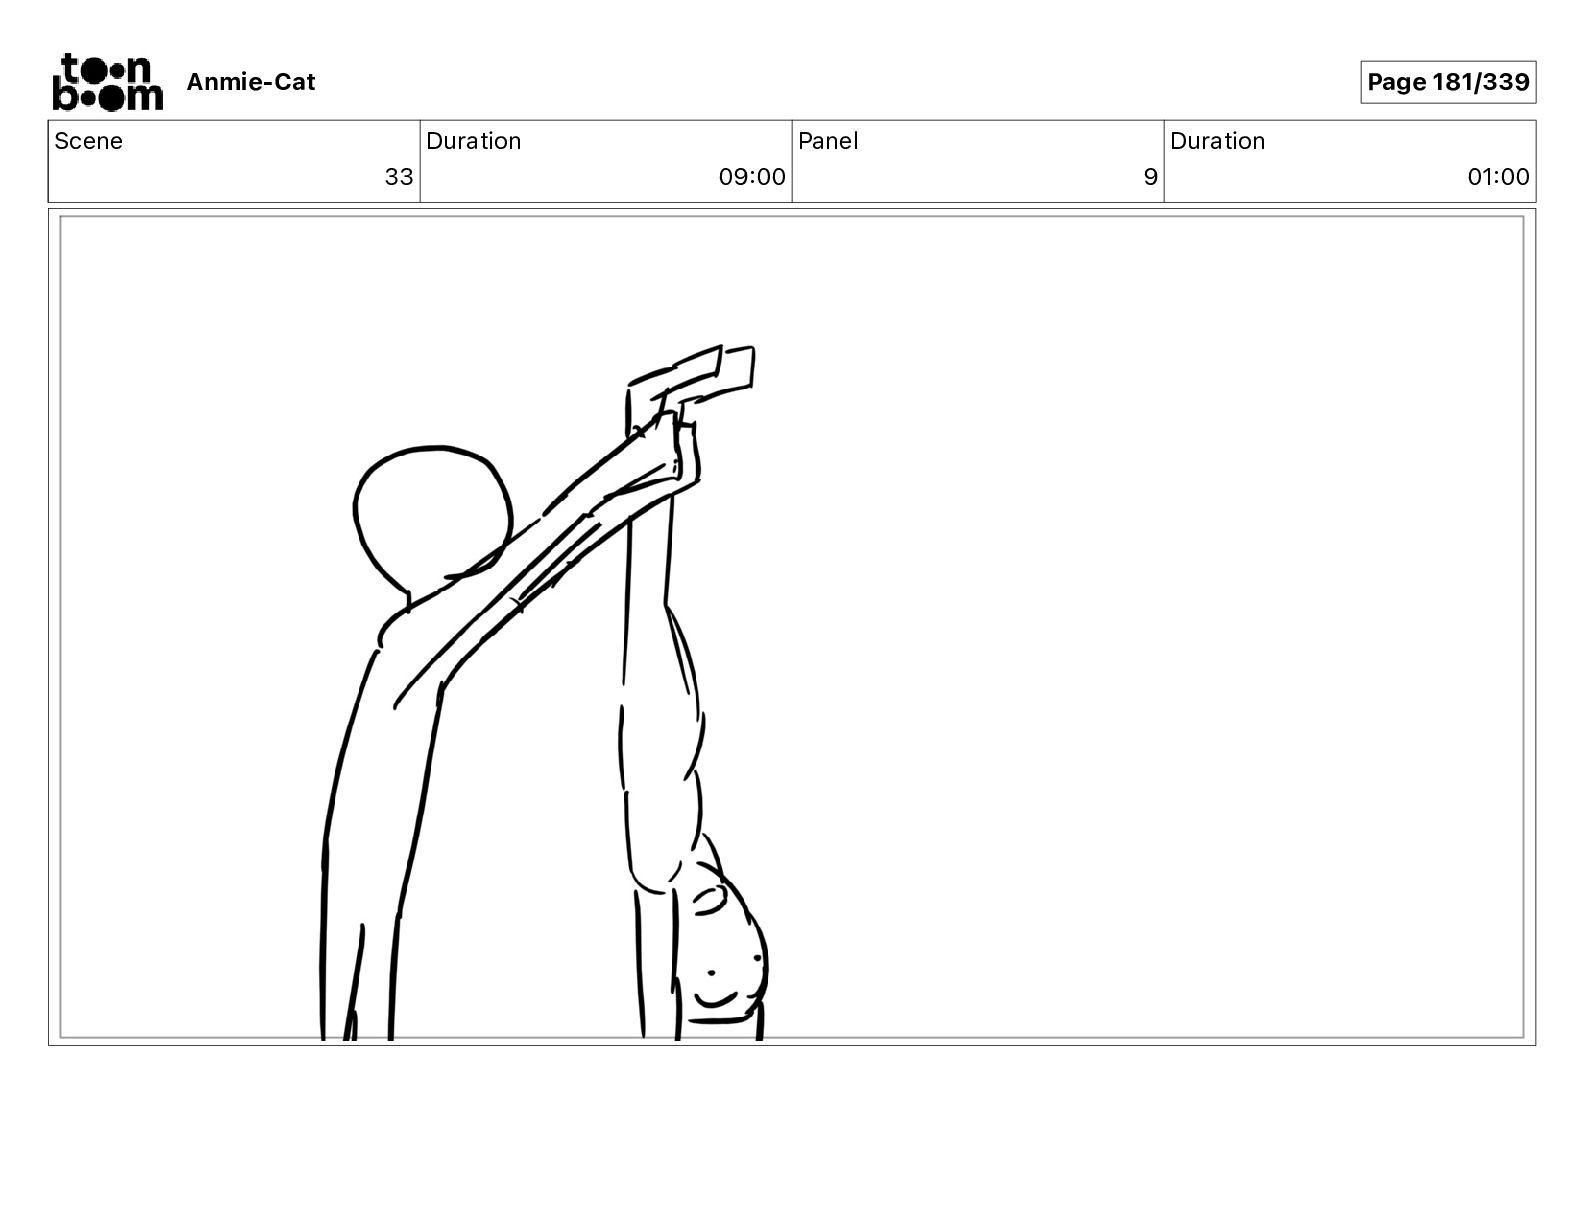This screenshot has height=1224, width=1584.
Task: Click the 'Panel' header label
Action: pyautogui.click(x=828, y=141)
